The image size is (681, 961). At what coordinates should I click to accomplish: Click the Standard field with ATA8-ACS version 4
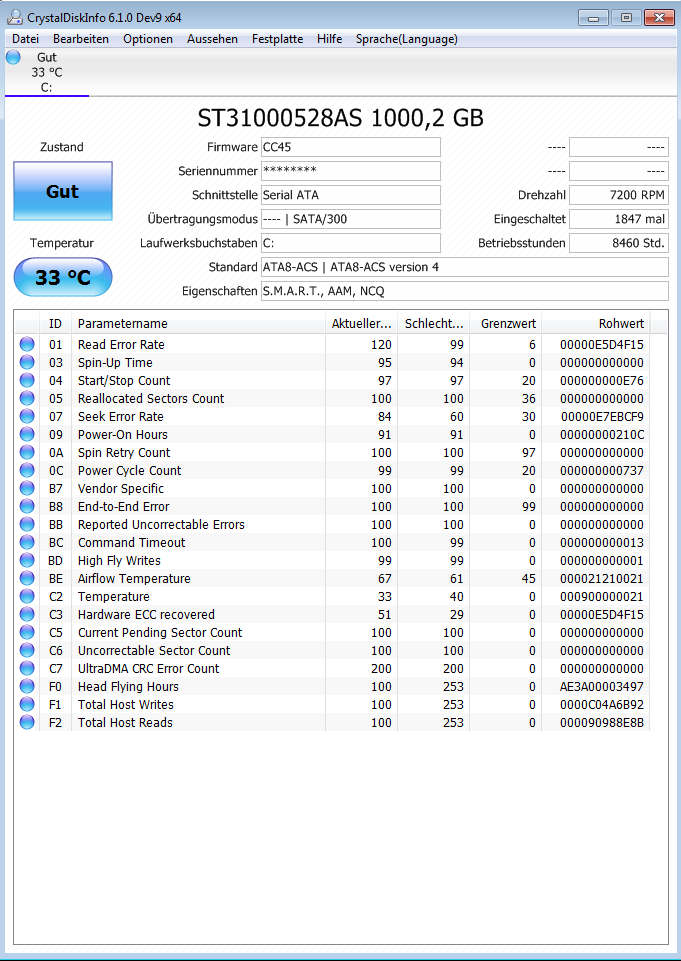(465, 267)
